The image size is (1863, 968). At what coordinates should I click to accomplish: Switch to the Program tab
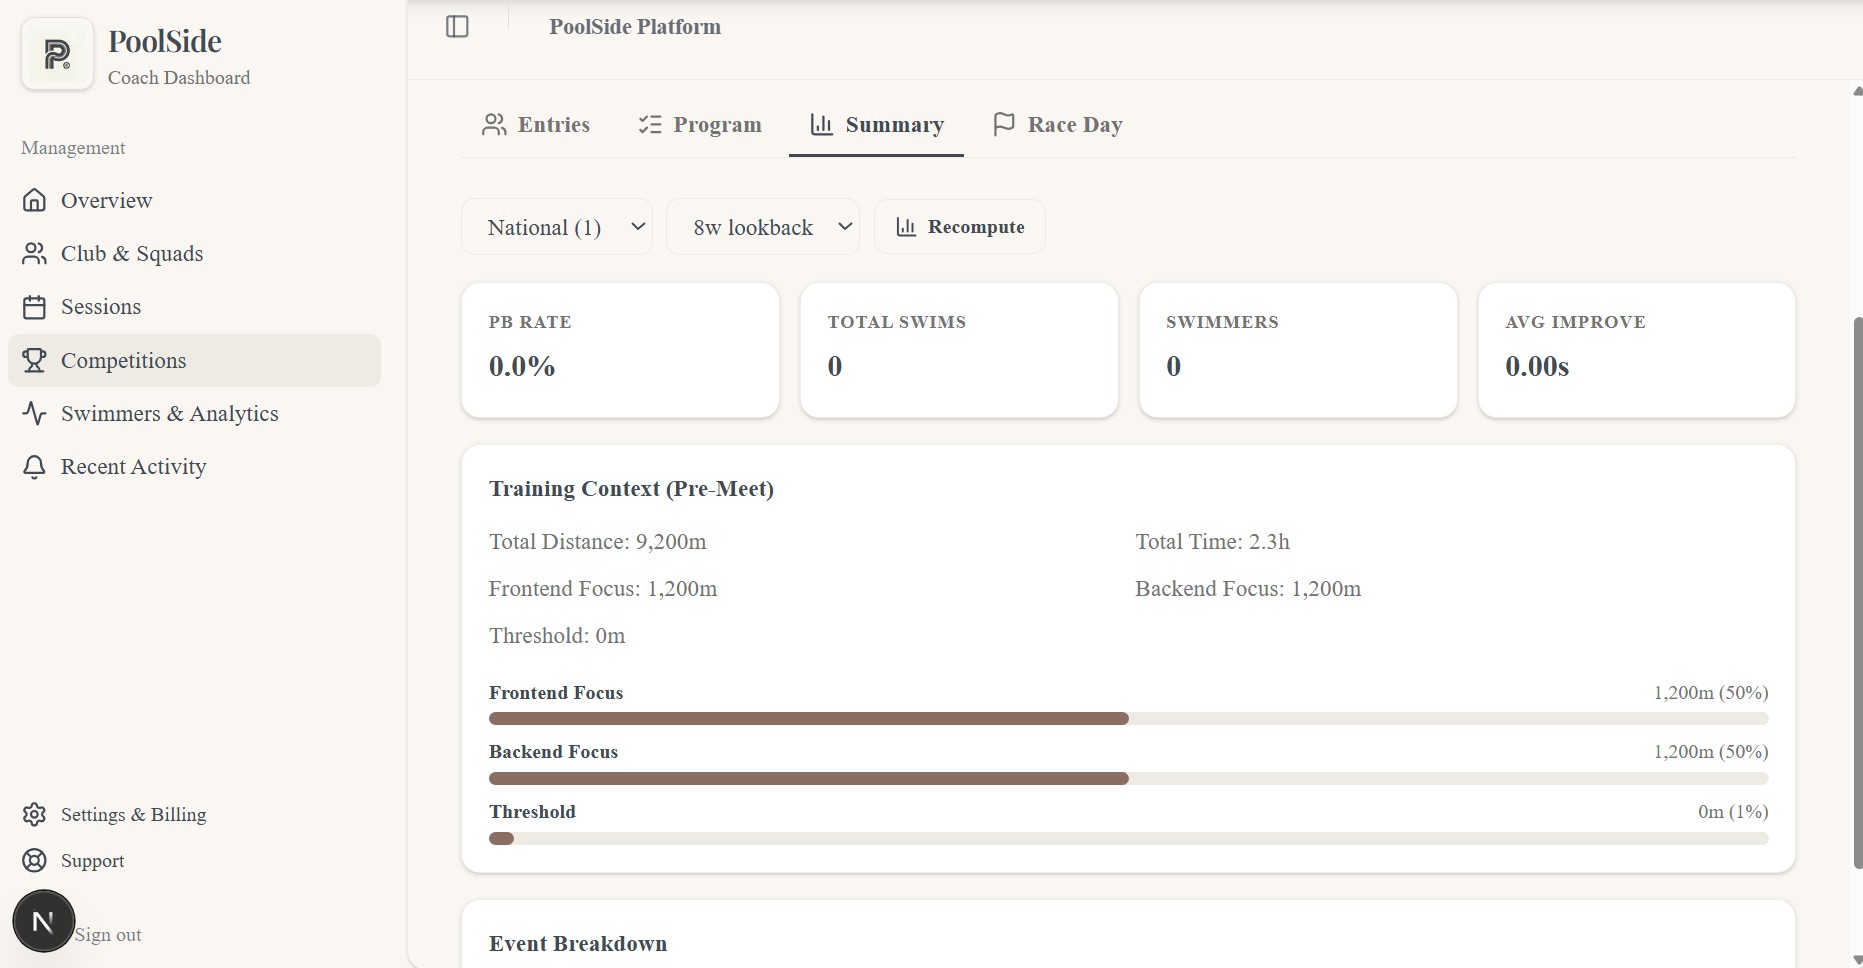(x=699, y=124)
